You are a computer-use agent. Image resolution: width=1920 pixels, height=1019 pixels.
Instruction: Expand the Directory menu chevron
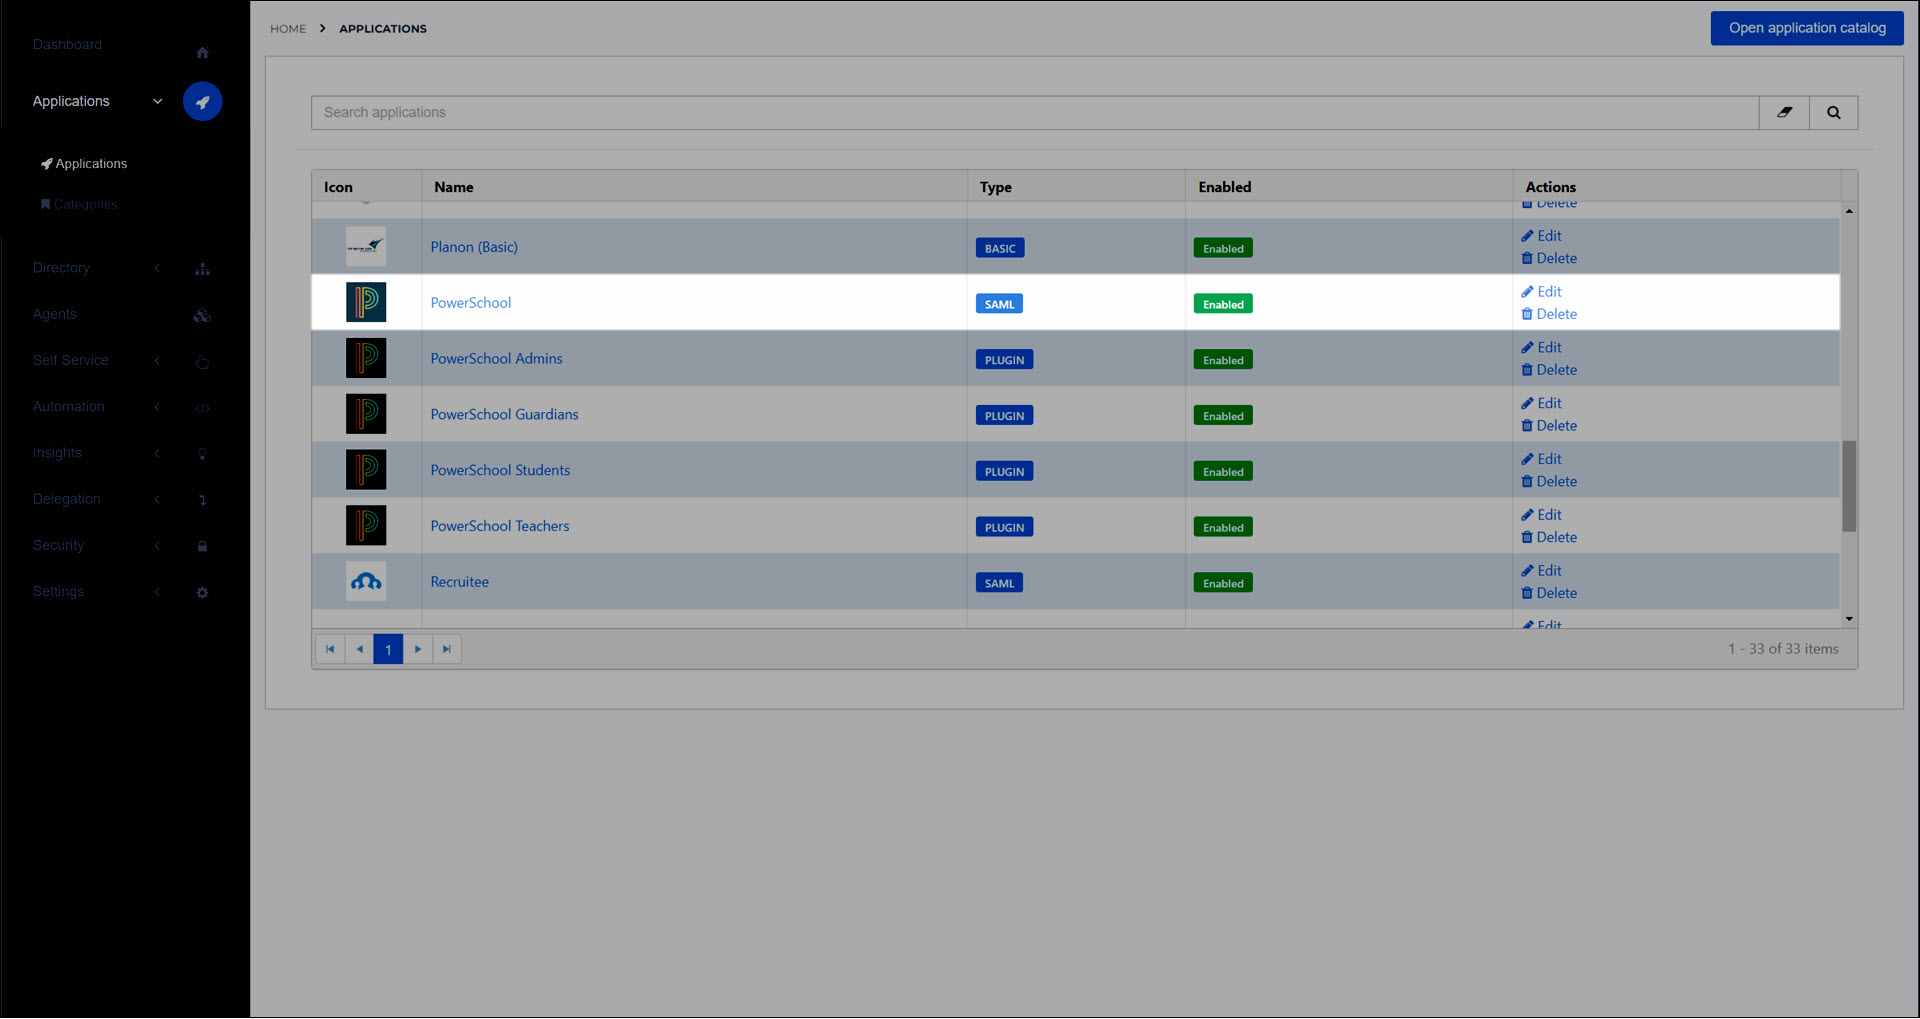[x=157, y=268]
